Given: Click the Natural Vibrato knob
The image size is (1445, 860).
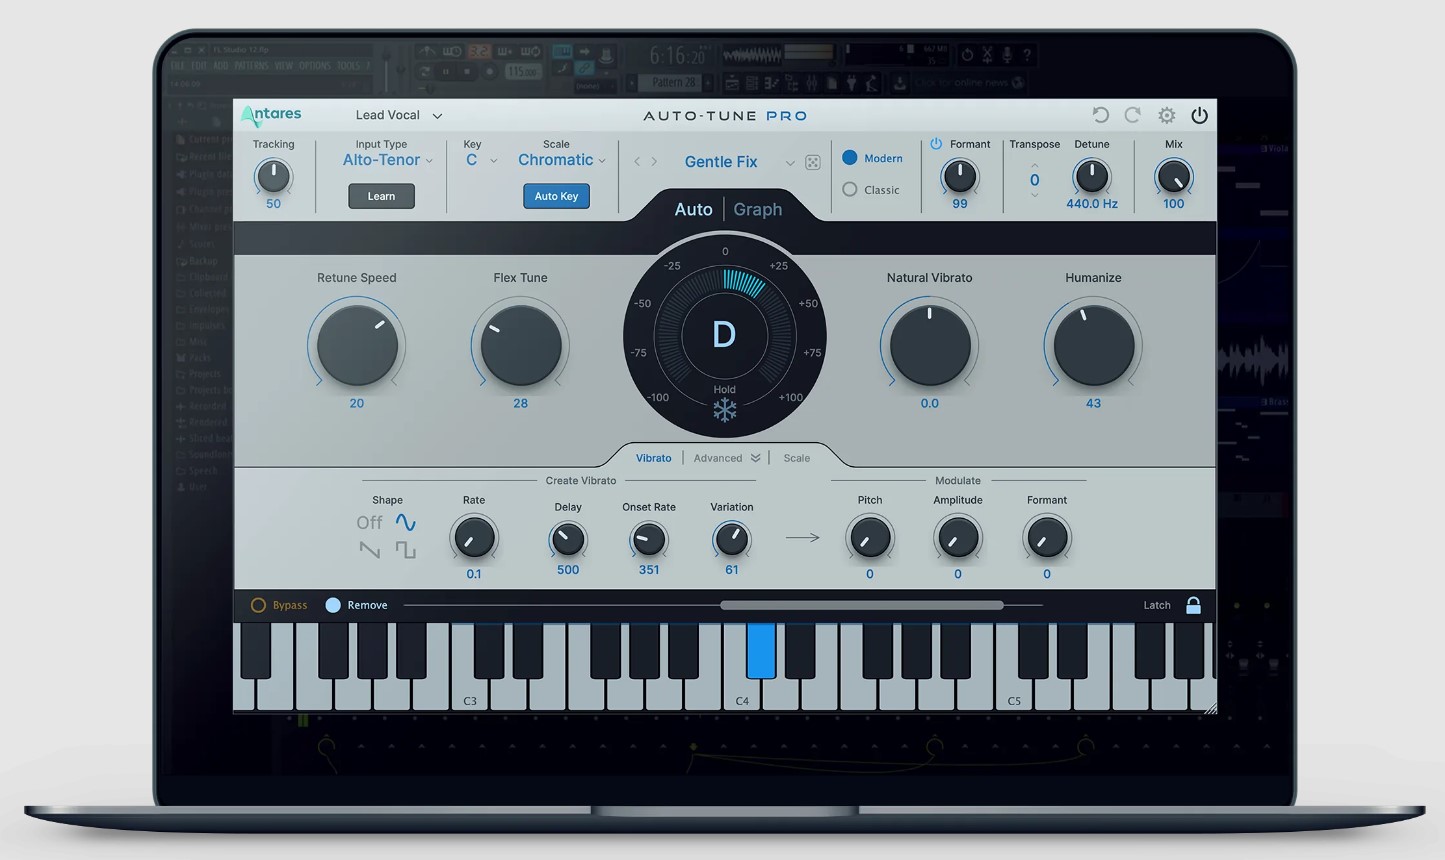Looking at the screenshot, I should click(930, 345).
